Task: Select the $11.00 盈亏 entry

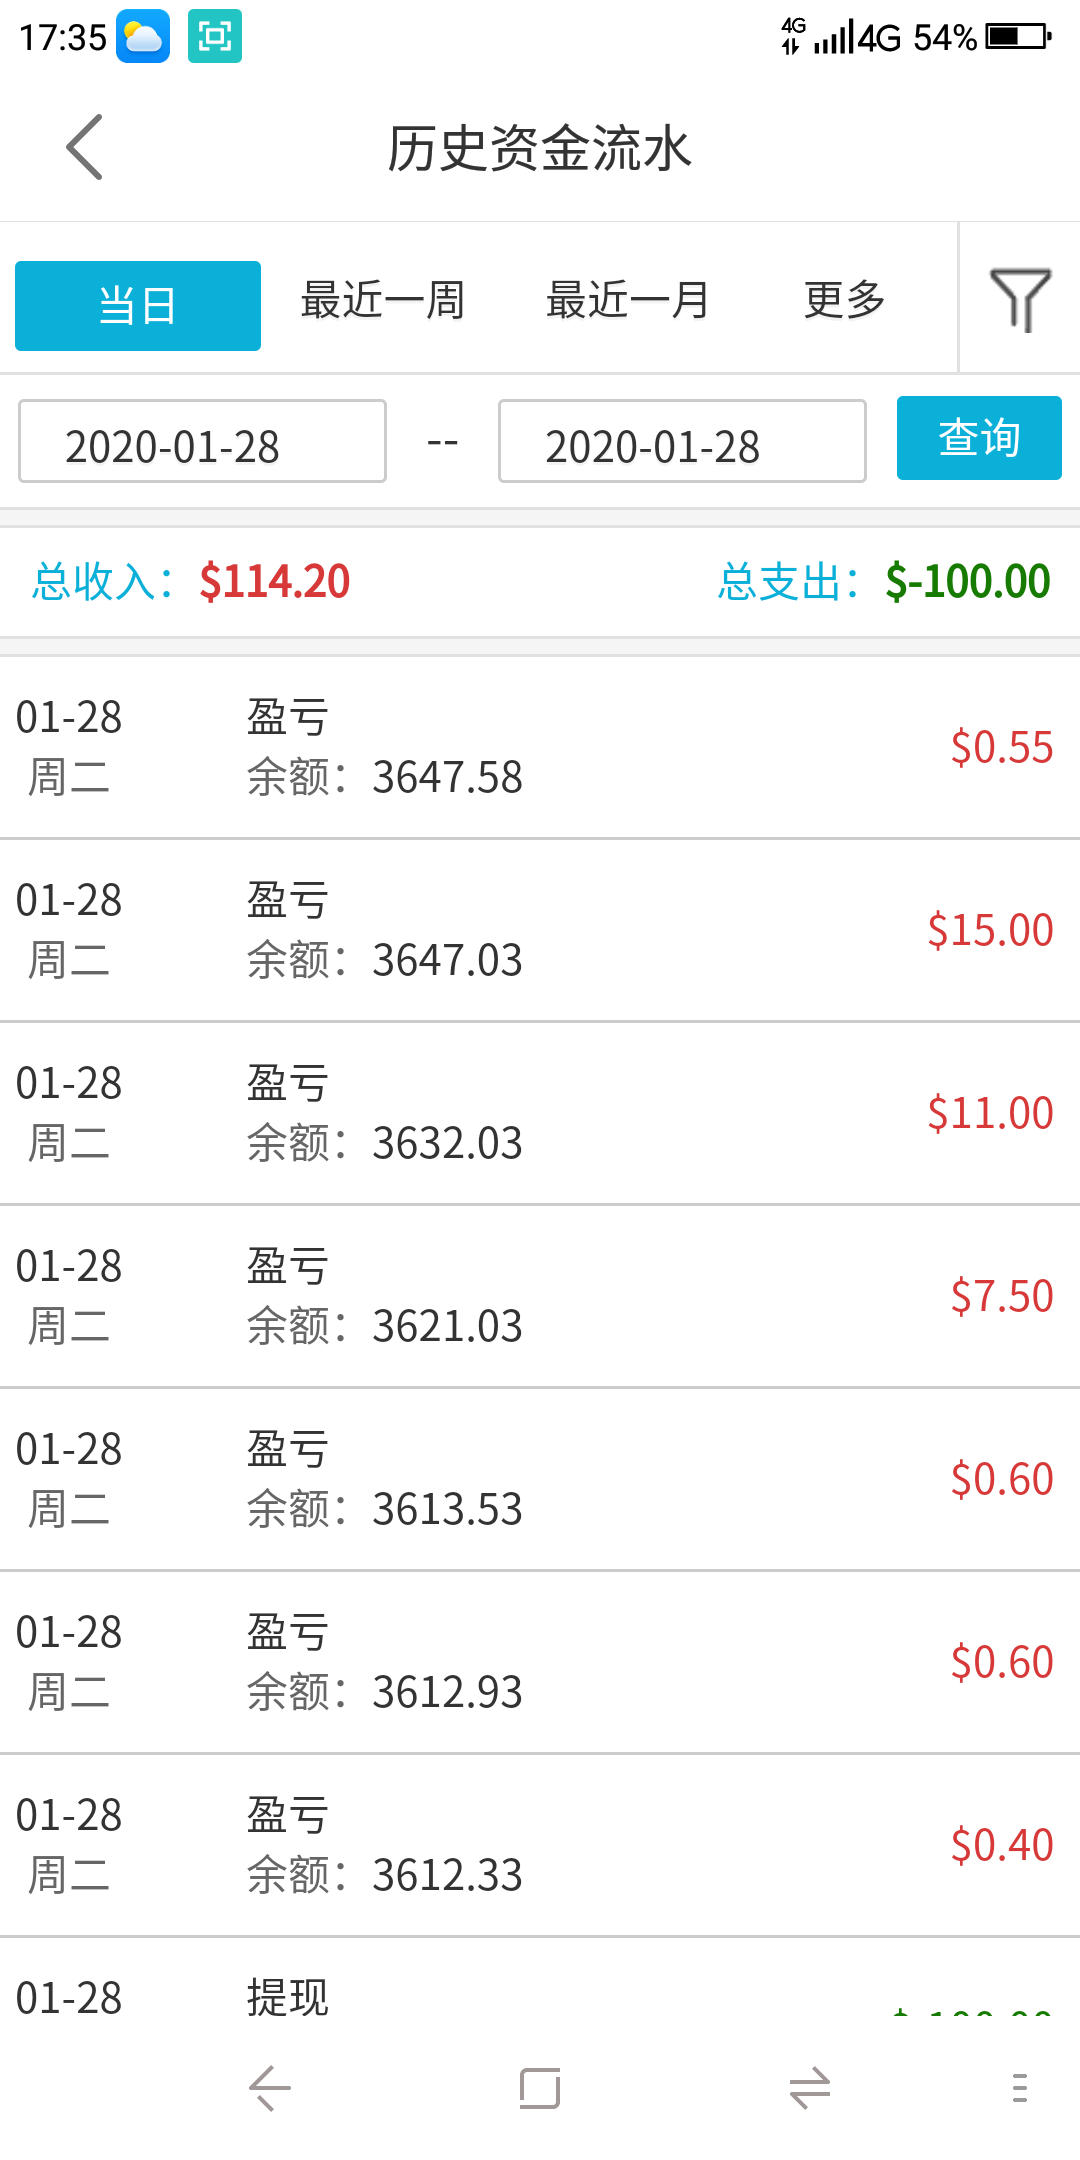Action: pyautogui.click(x=540, y=1113)
